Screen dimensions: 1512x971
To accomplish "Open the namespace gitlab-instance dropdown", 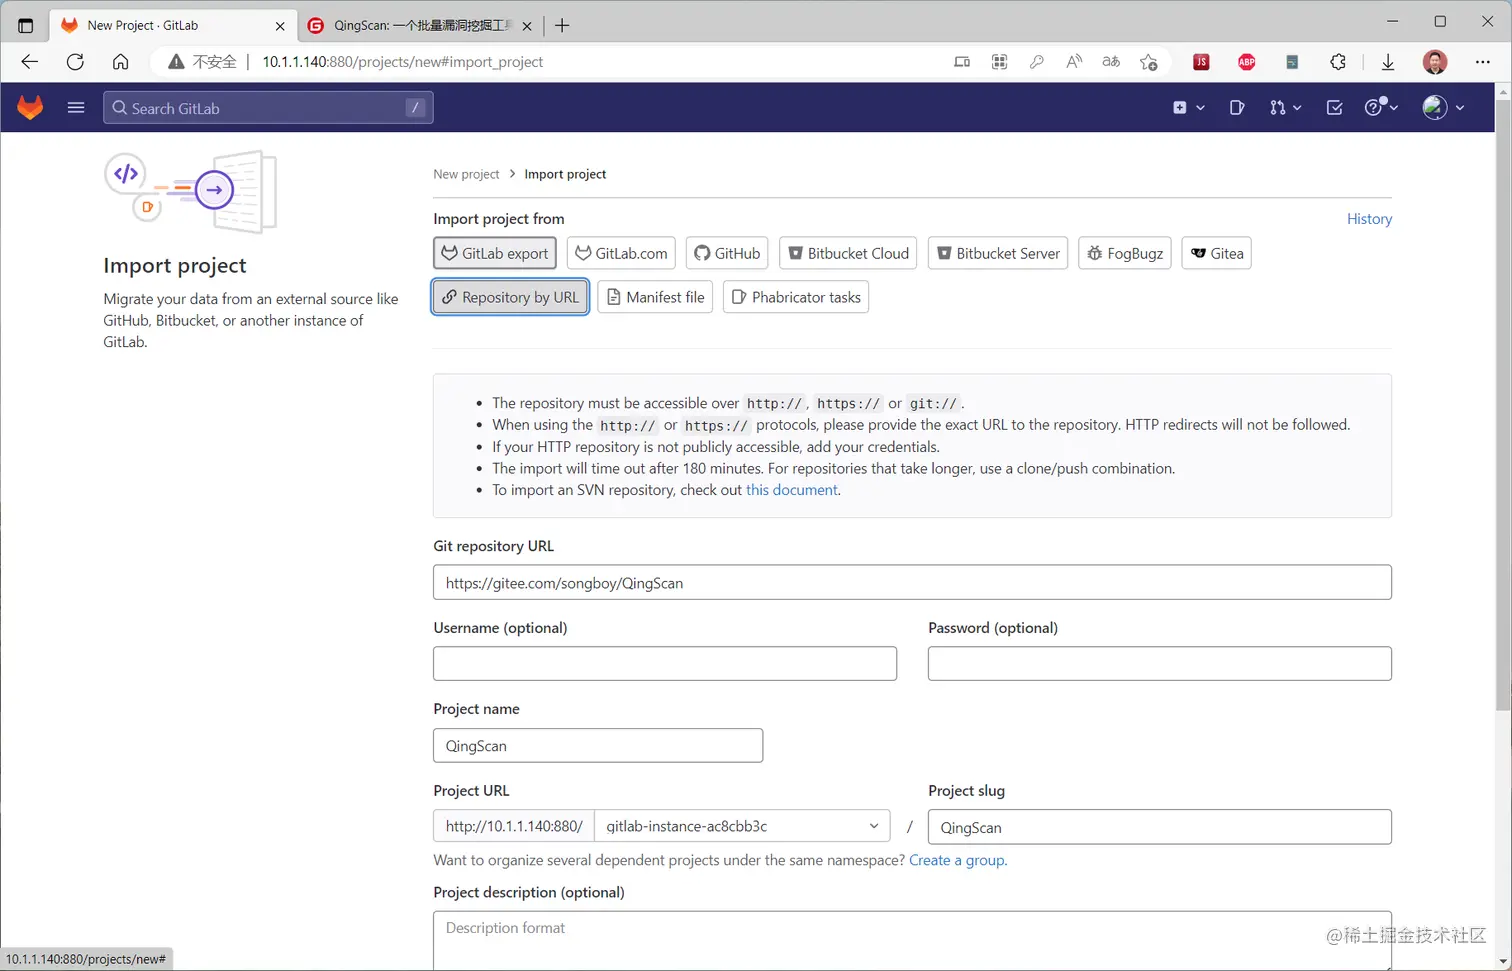I will coord(742,827).
